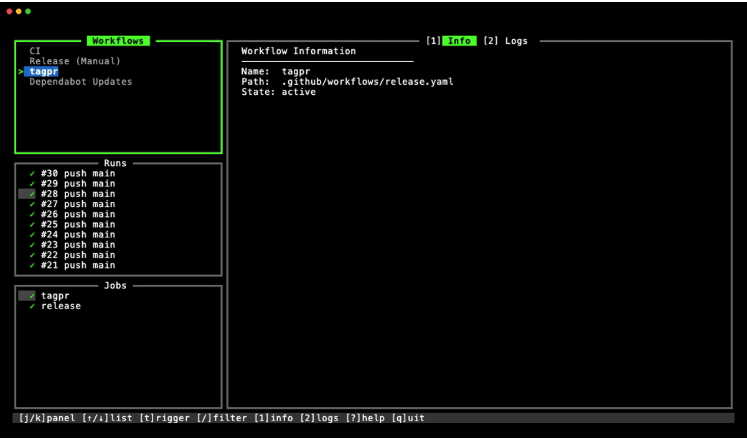Screen dimensions: 747x439
Task: Select run #22 push main
Action: 71,255
